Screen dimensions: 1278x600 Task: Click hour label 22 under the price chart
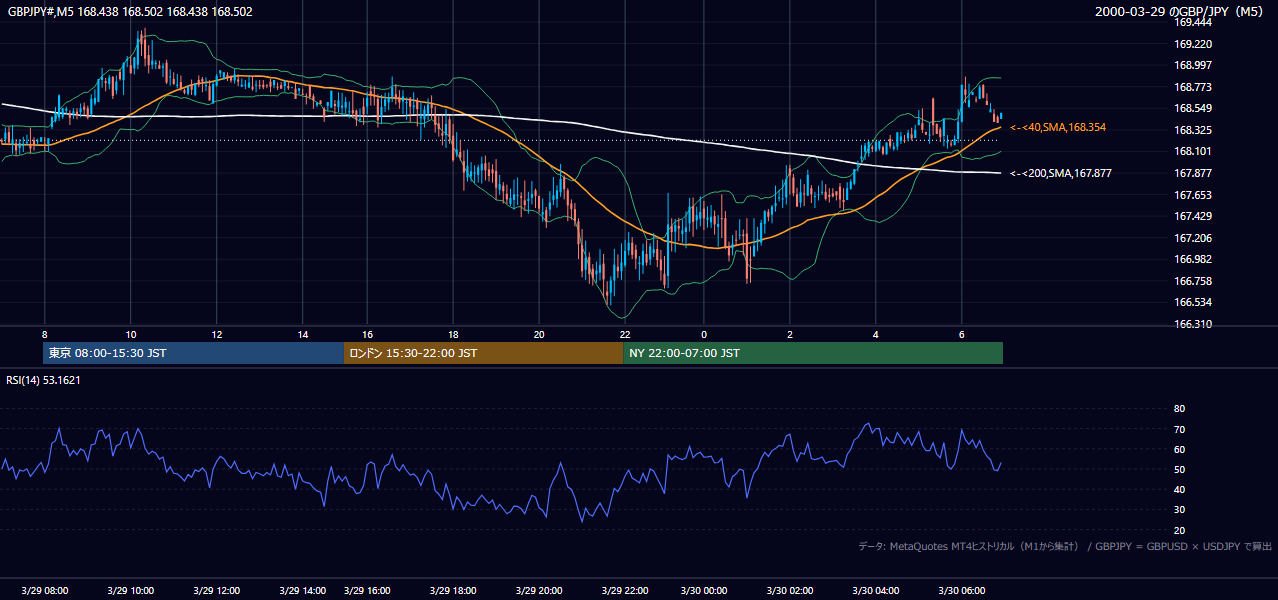tap(624, 334)
